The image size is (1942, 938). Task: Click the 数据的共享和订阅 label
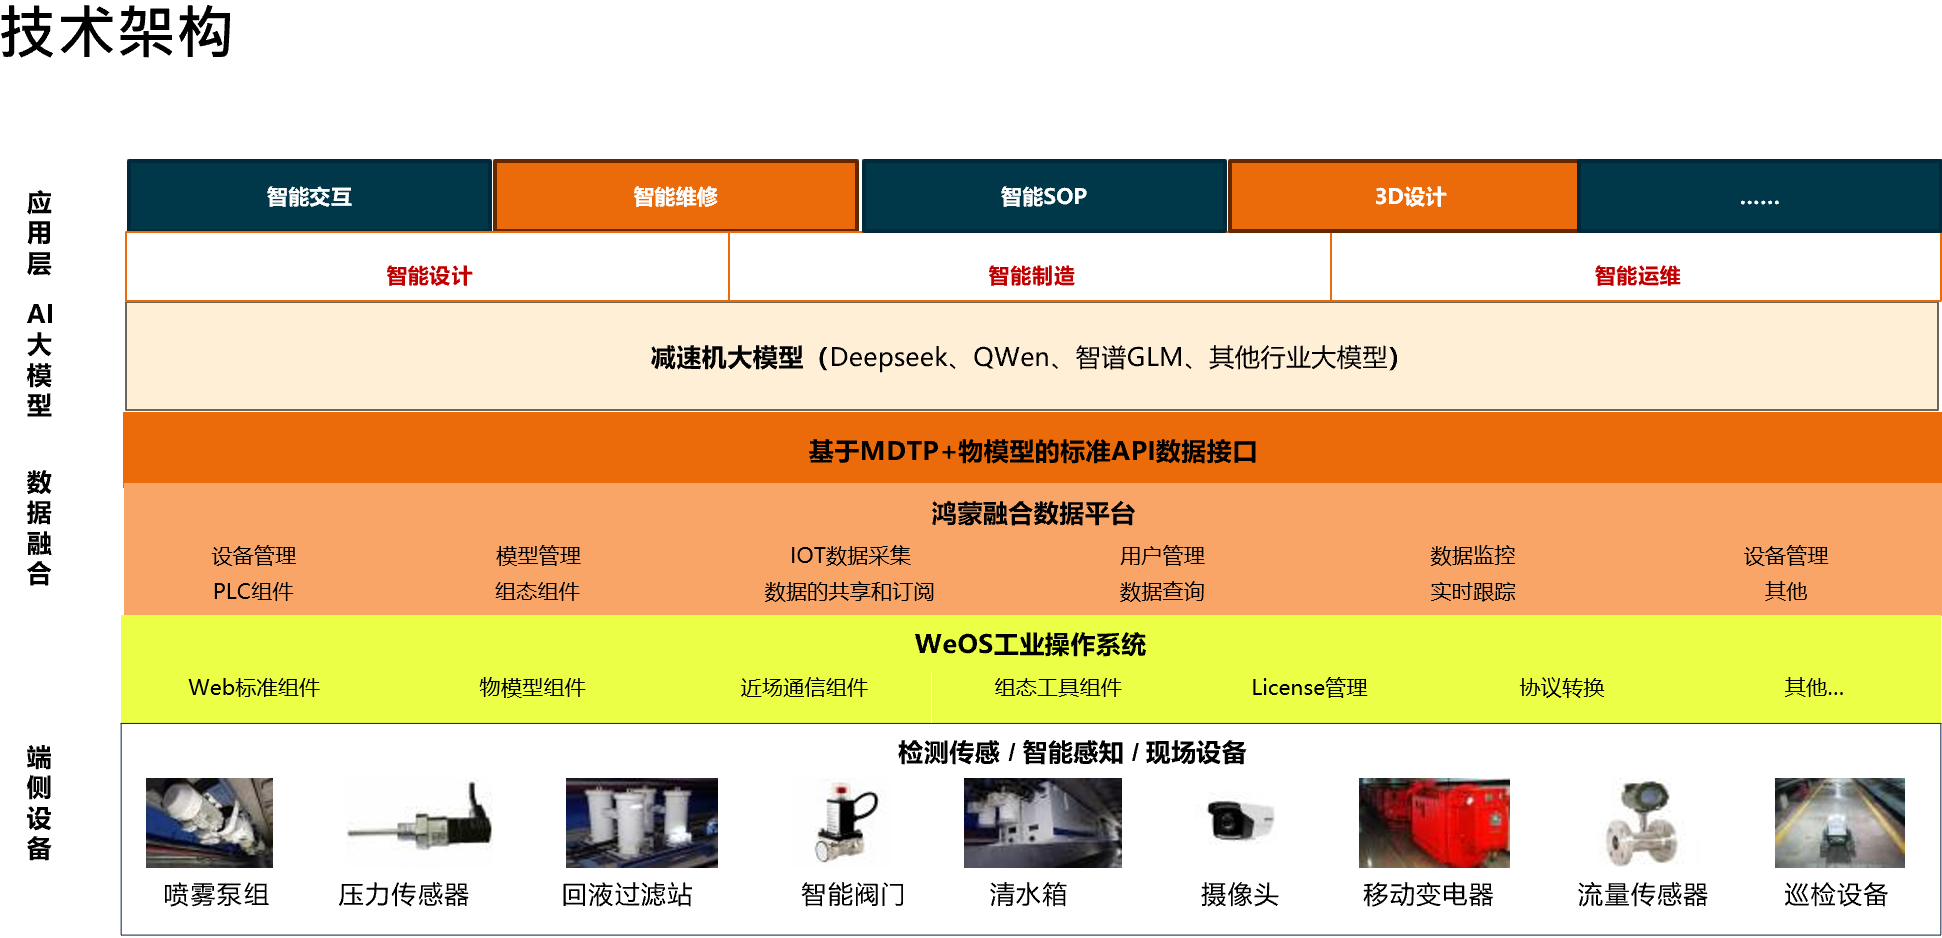pyautogui.click(x=850, y=592)
